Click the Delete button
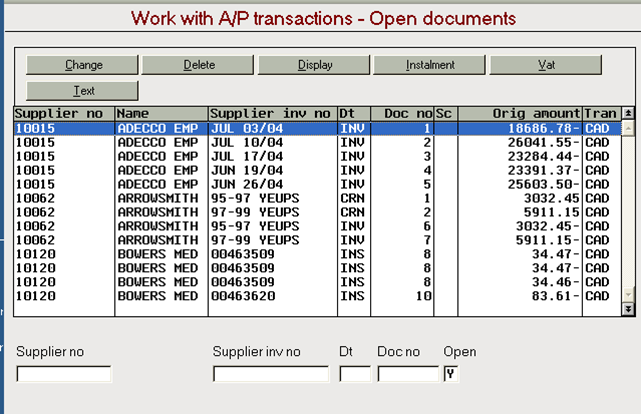Viewport: 641px width, 414px height. [x=198, y=65]
